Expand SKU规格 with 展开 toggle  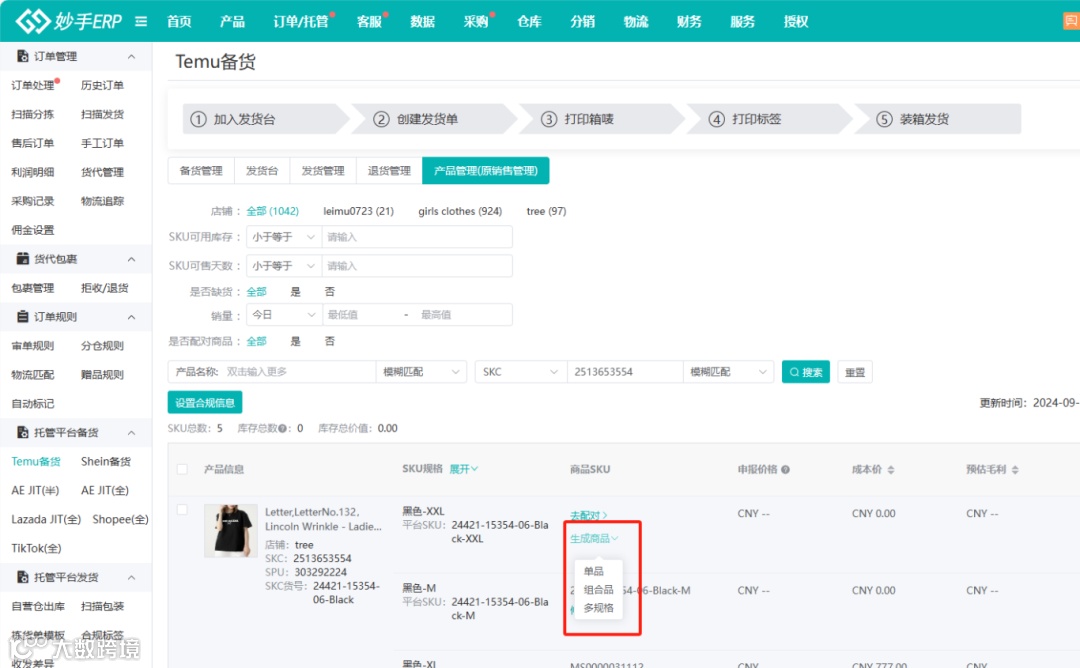[464, 469]
